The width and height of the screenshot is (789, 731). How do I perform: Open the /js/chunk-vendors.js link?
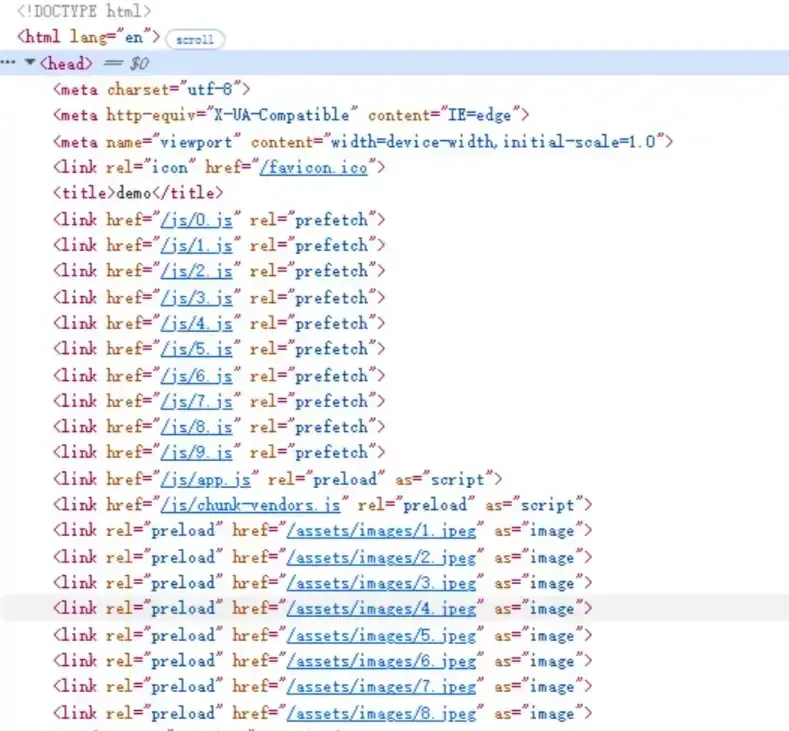pyautogui.click(x=251, y=505)
